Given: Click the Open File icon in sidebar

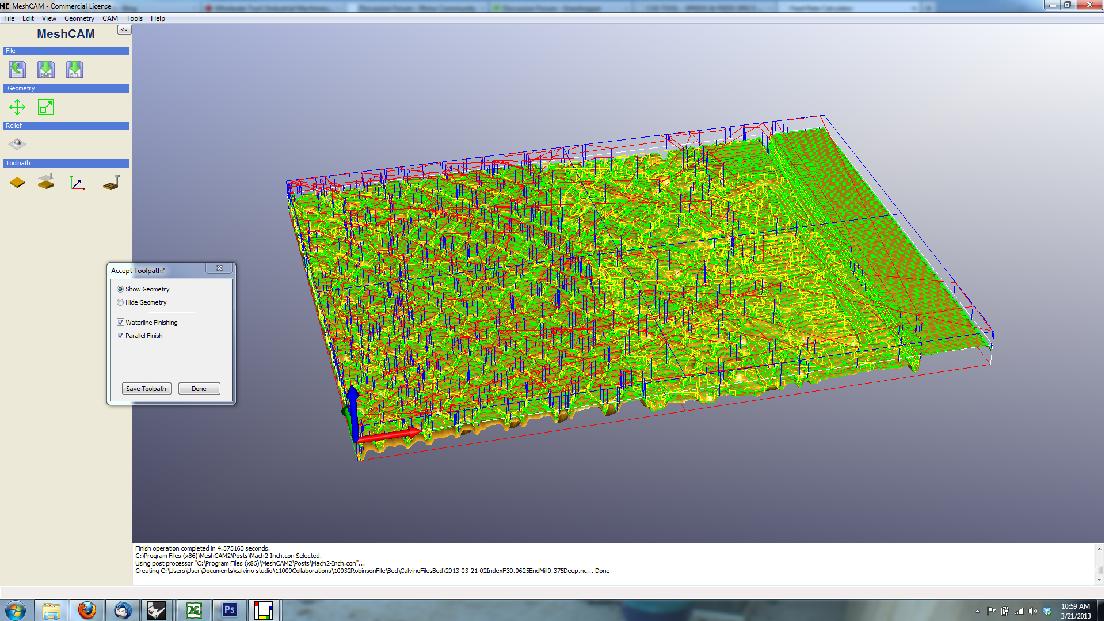Looking at the screenshot, I should pos(18,69).
